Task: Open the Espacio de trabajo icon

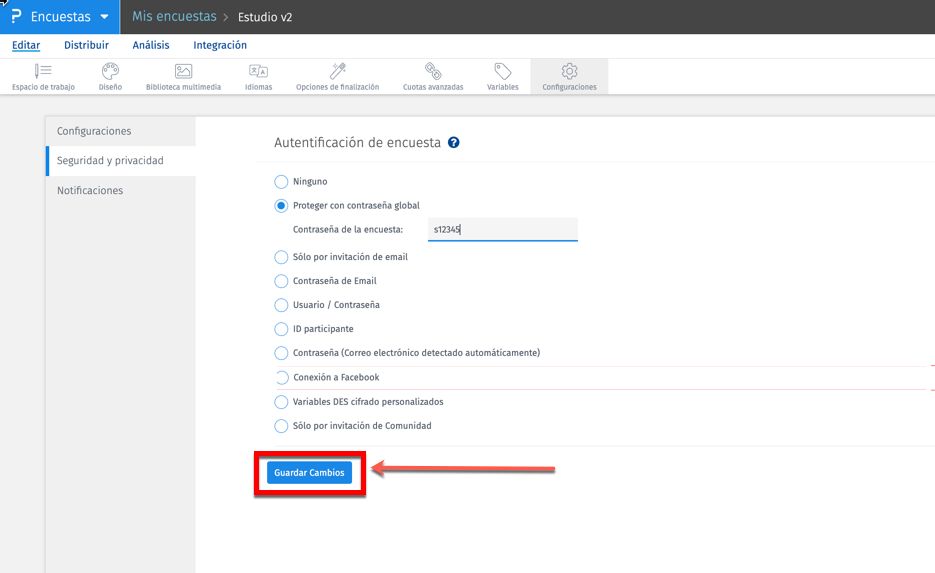Action: coord(43,72)
